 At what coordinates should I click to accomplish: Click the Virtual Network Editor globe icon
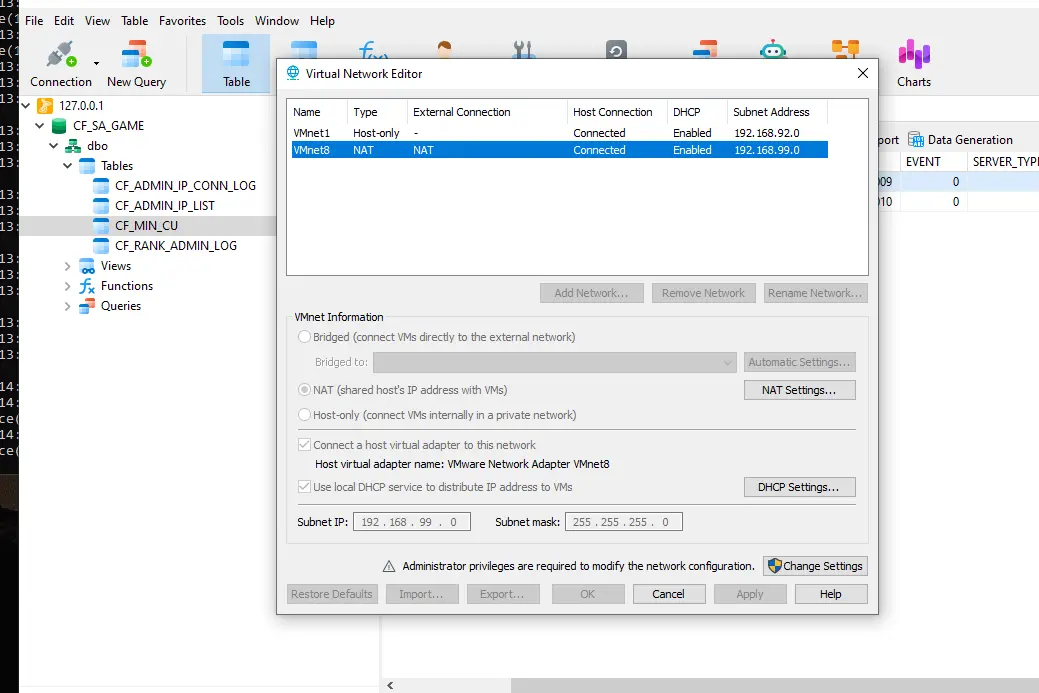coord(293,73)
